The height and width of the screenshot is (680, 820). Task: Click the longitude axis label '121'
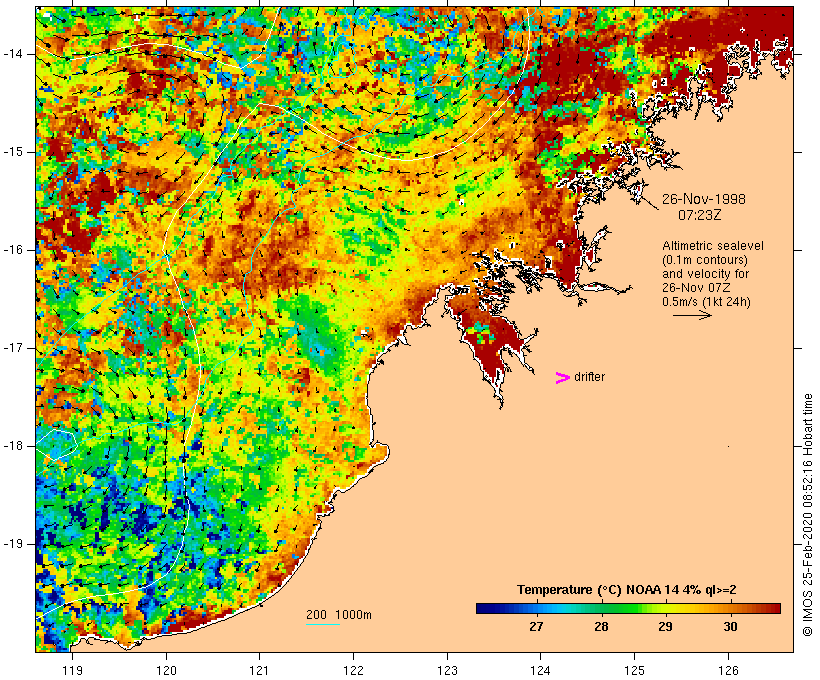[259, 670]
